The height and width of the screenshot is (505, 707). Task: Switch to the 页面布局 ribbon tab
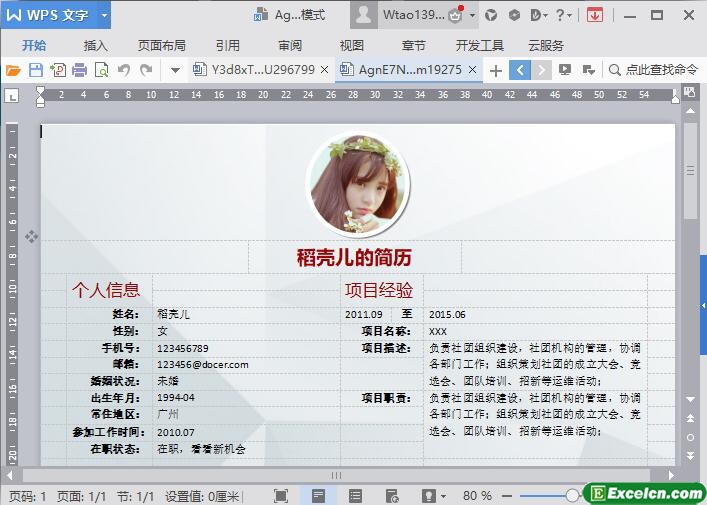coord(161,45)
